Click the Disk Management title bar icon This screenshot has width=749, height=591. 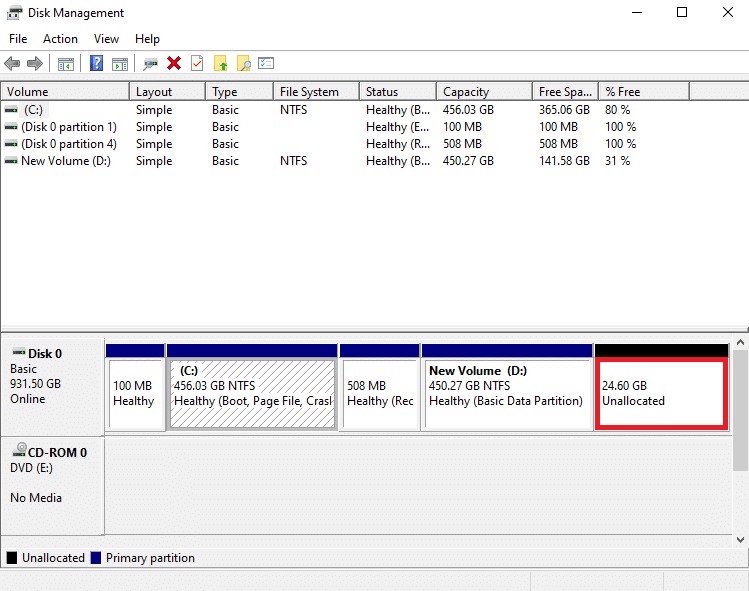click(x=14, y=13)
